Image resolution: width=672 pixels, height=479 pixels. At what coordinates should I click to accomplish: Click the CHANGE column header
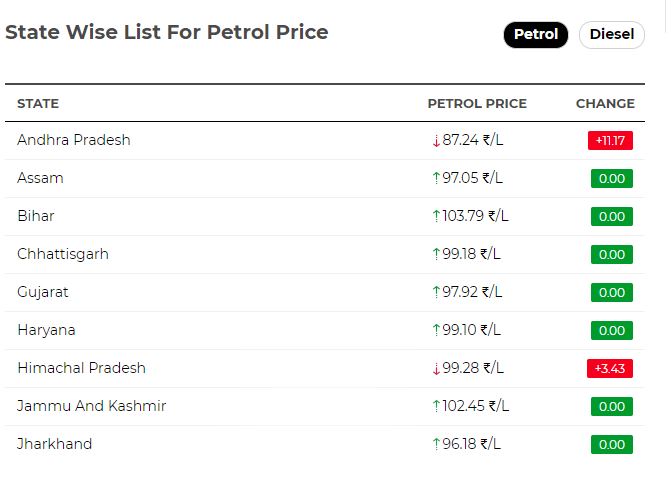pos(605,104)
